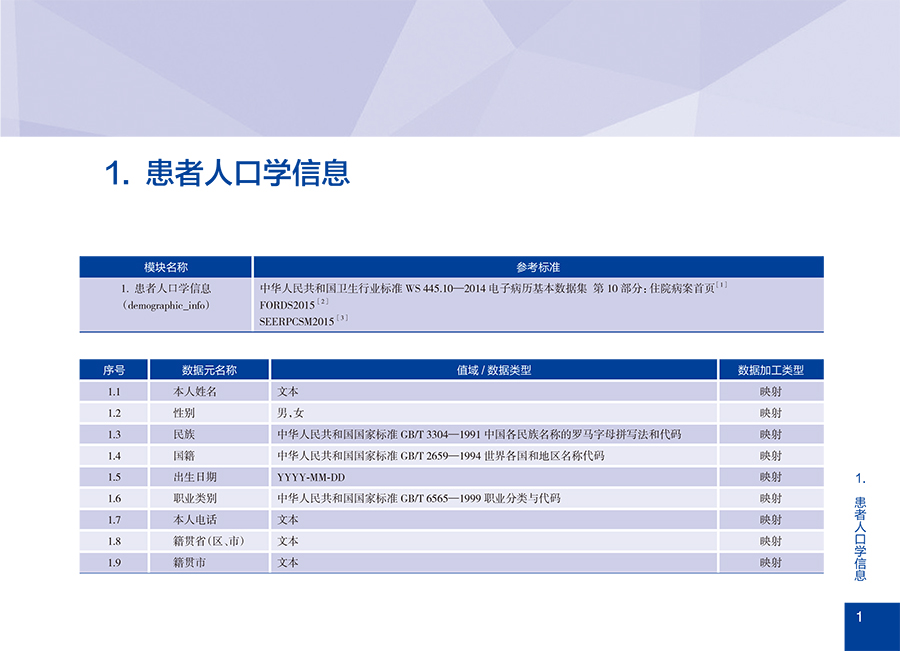
Task: Select the "序号" column header
Action: click(114, 370)
